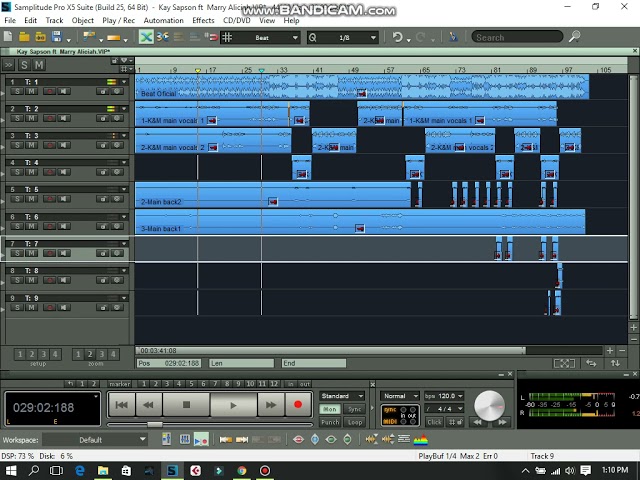
Task: Open the File menu
Action: pyautogui.click(x=10, y=20)
